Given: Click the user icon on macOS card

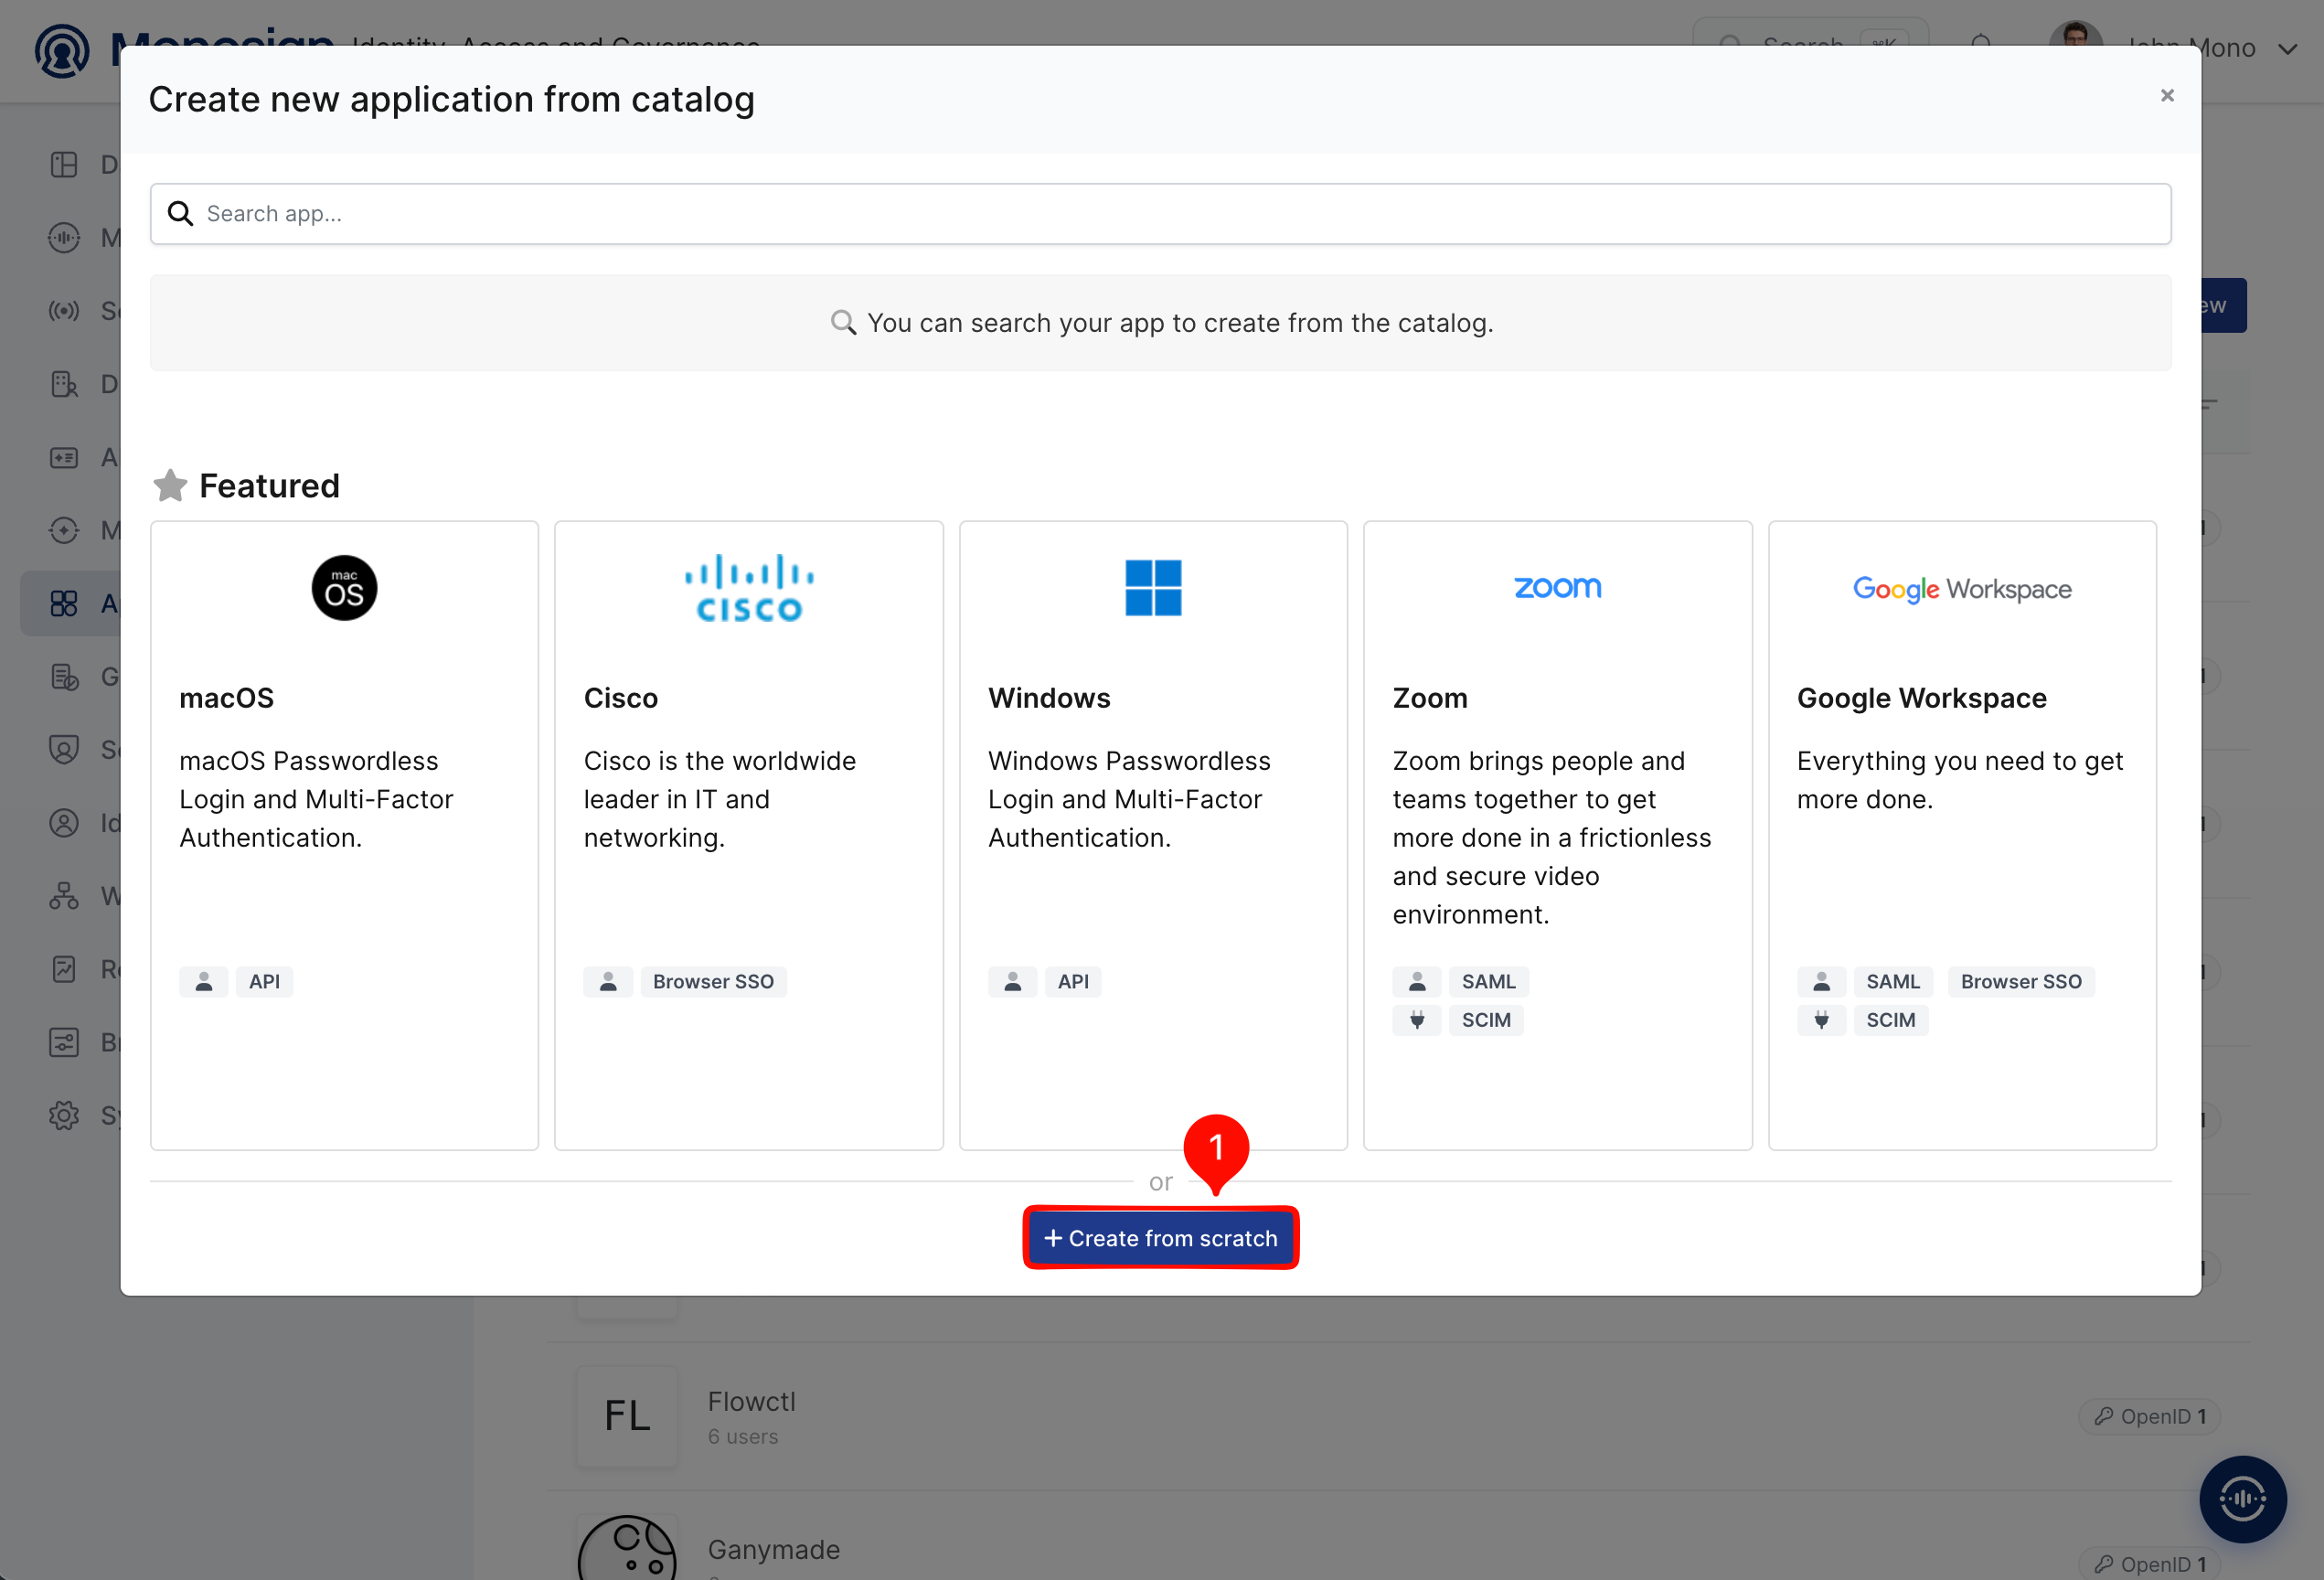Looking at the screenshot, I should [204, 982].
